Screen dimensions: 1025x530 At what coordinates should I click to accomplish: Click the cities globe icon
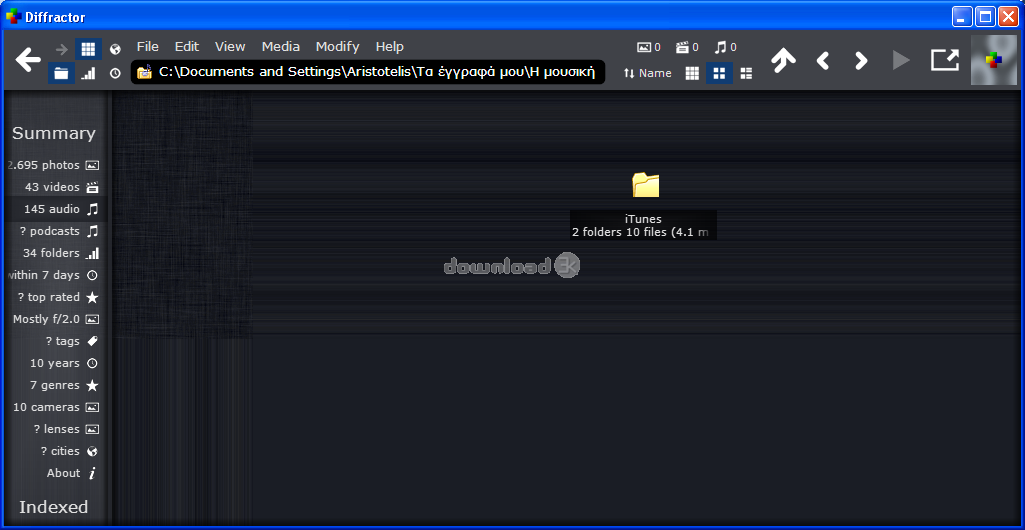pos(92,451)
